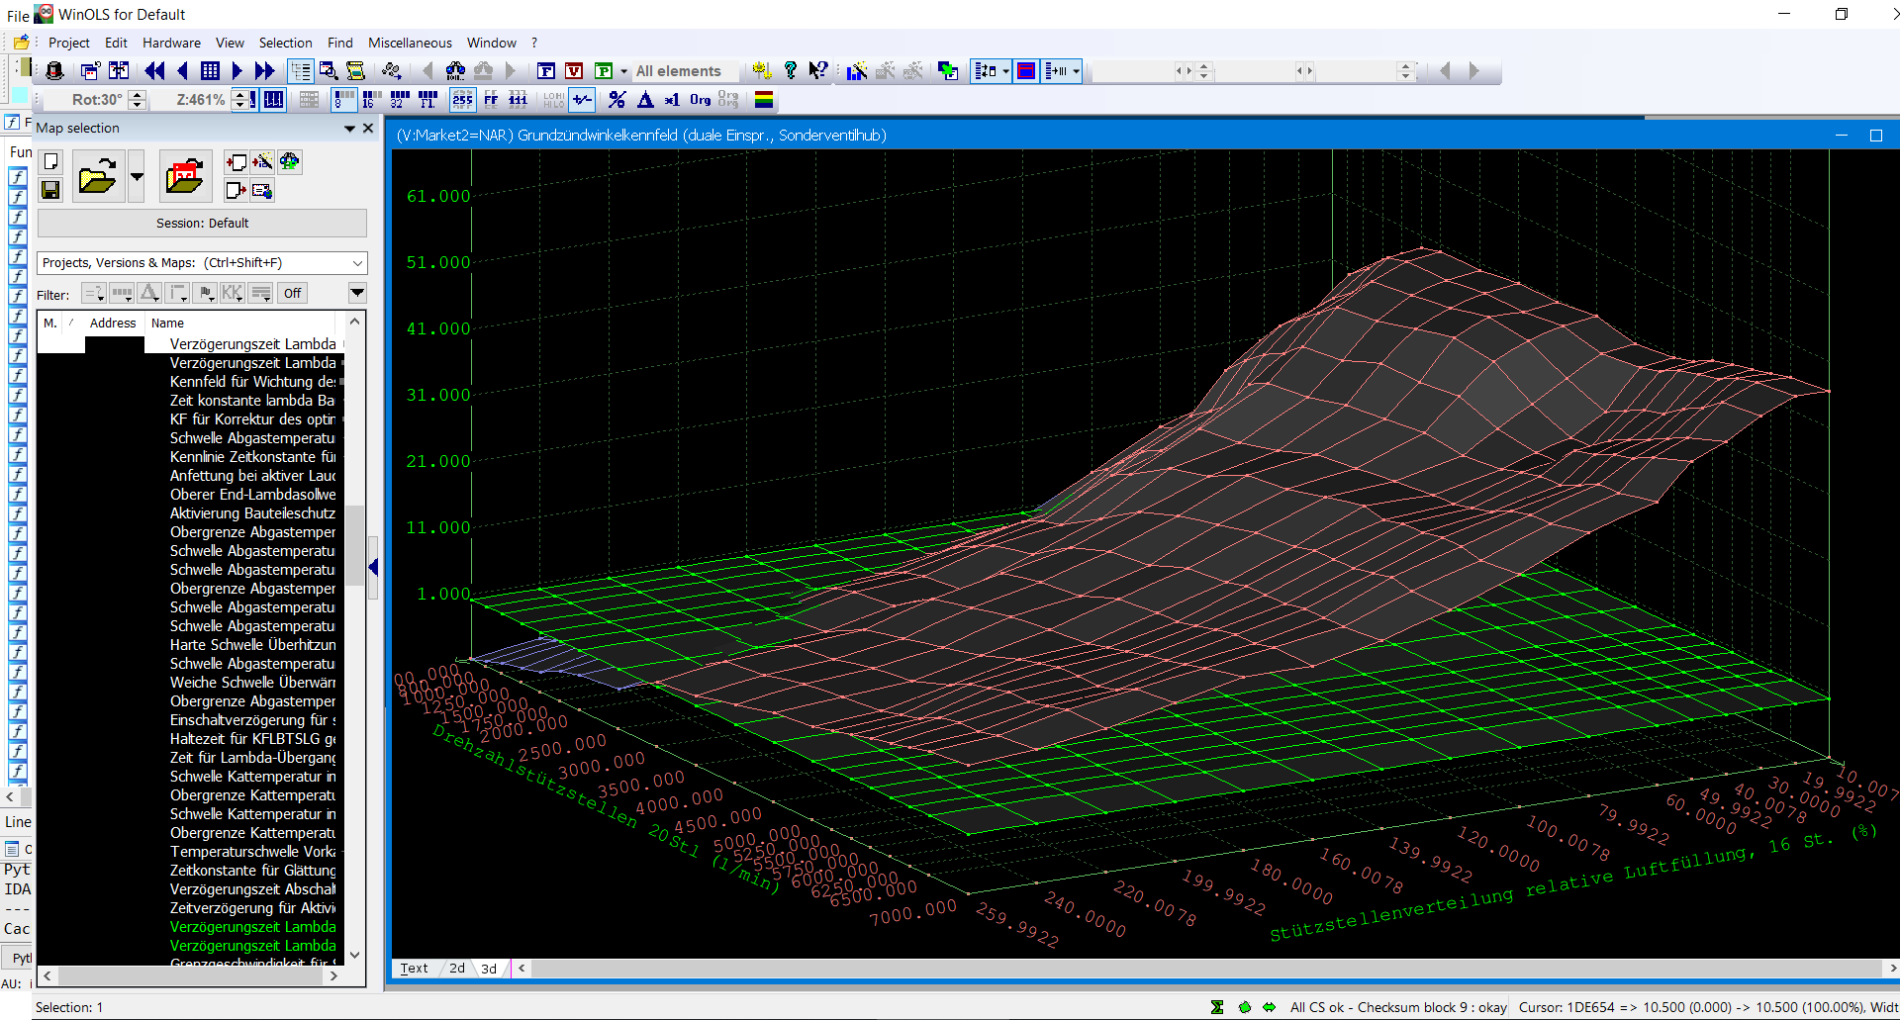Expand the open-folder dropdown arrow
Viewport: 1900px width, 1020px height.
pos(137,177)
